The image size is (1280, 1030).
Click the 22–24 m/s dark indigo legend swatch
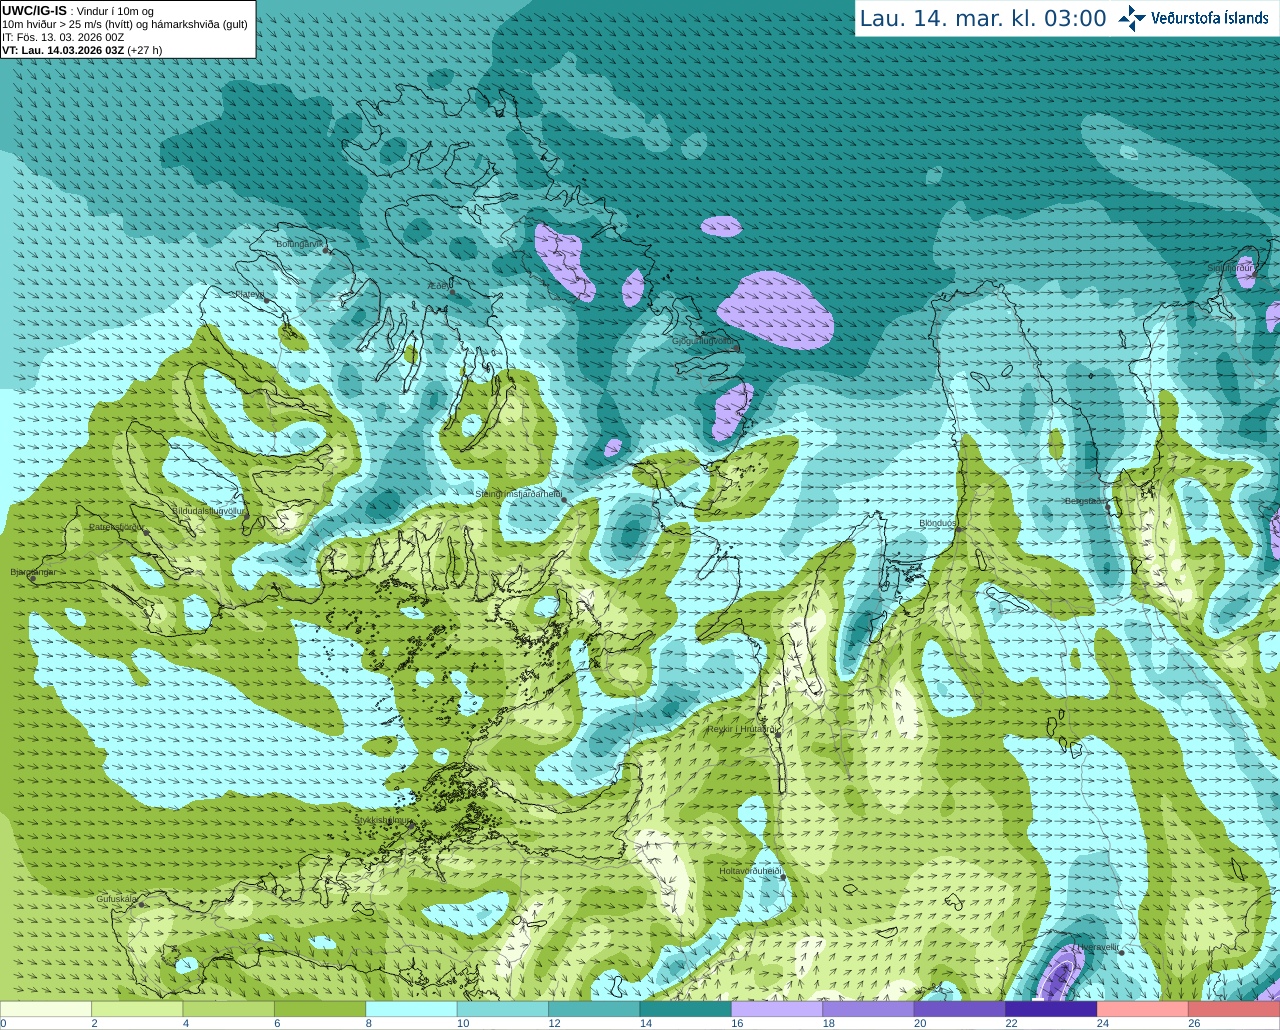click(x=1051, y=1009)
